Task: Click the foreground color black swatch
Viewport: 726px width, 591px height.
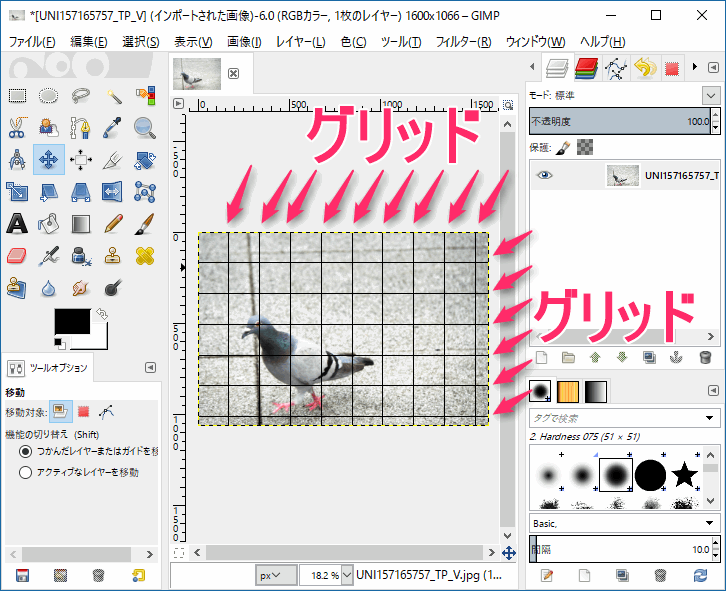Action: pos(72,321)
